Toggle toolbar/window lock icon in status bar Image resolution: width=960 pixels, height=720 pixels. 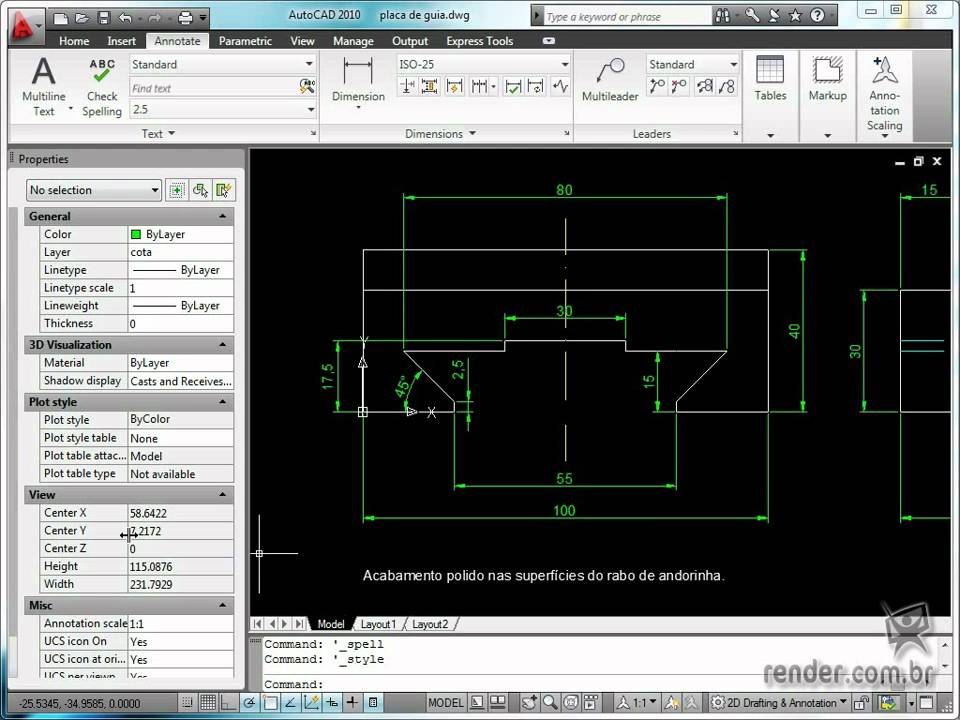[x=862, y=702]
